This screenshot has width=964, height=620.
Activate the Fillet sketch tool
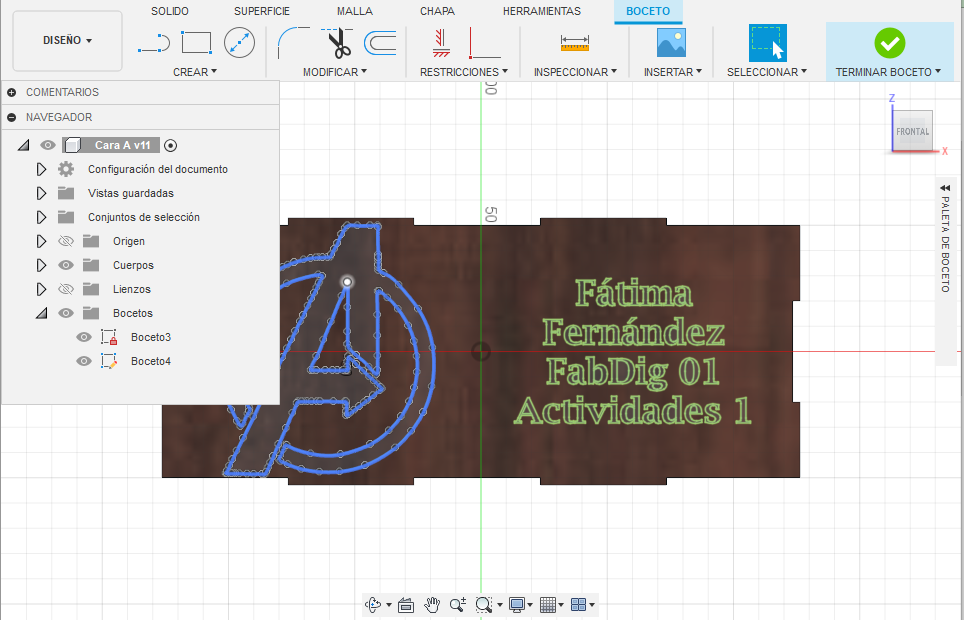tap(293, 43)
